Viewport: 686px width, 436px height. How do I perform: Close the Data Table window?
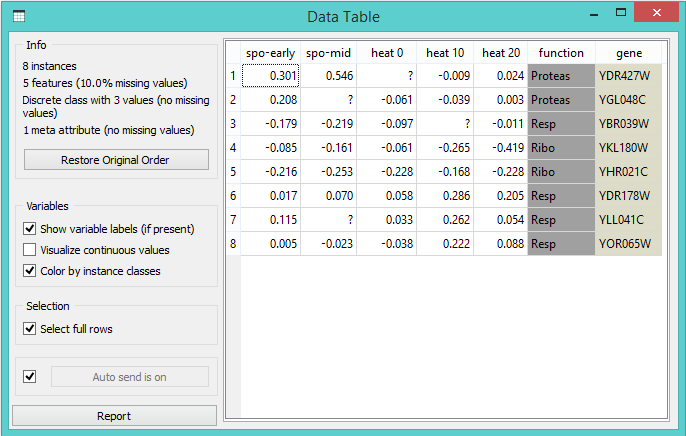(x=660, y=14)
